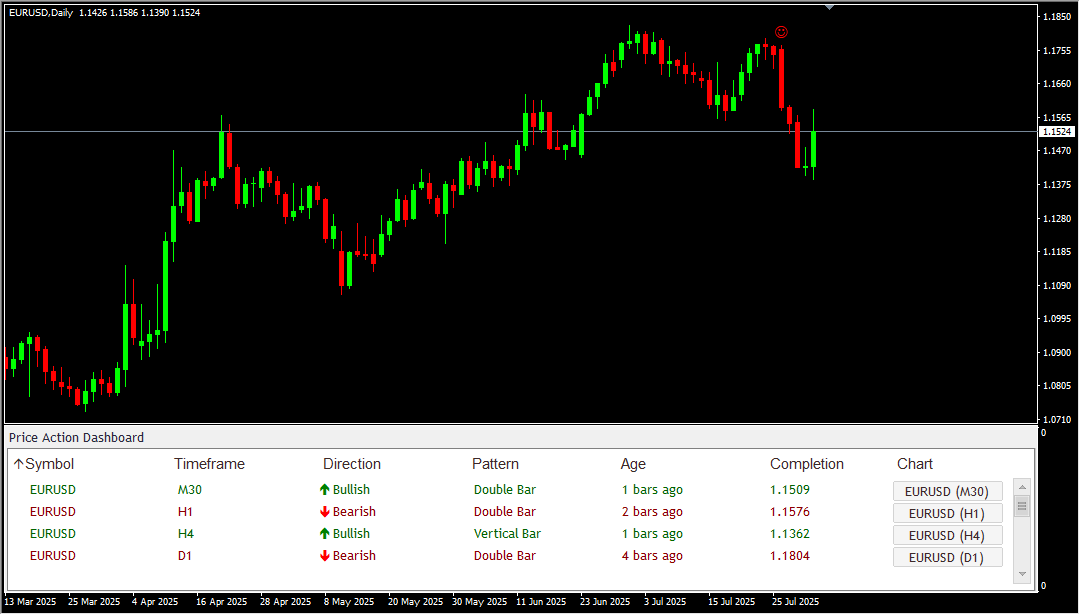
Task: Click the current price tag 1.1524
Action: coord(1058,130)
